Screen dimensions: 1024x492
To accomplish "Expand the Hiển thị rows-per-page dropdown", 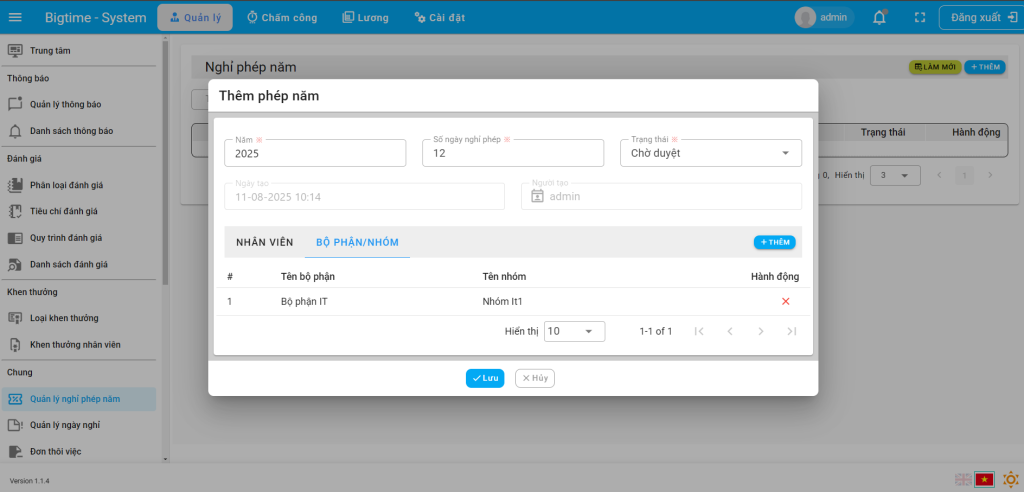I will [574, 331].
